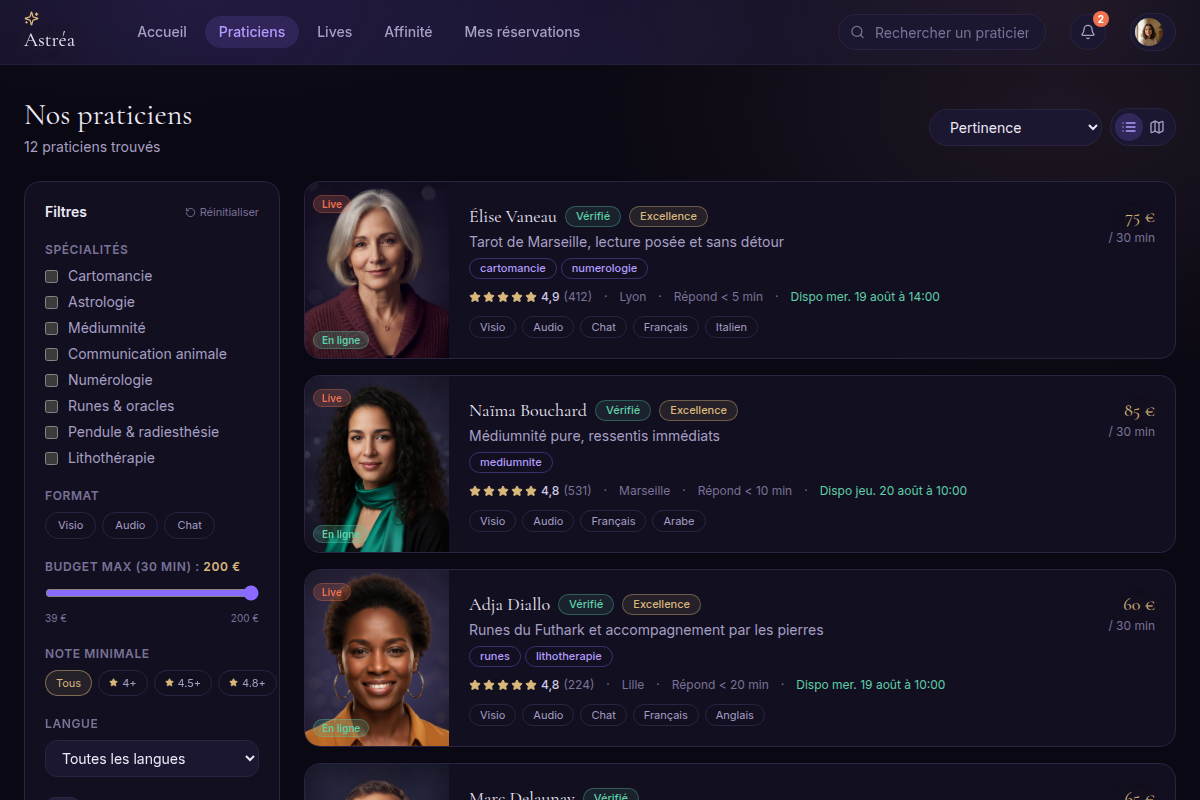Click Adja Diallo's star rating
The width and height of the screenshot is (1200, 800).
(503, 685)
